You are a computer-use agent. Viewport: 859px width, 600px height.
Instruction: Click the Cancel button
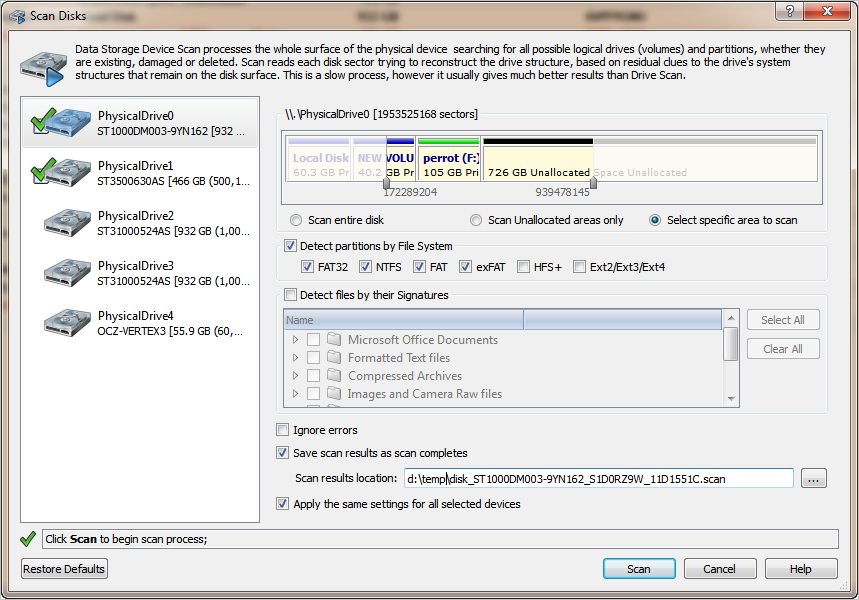tap(720, 569)
